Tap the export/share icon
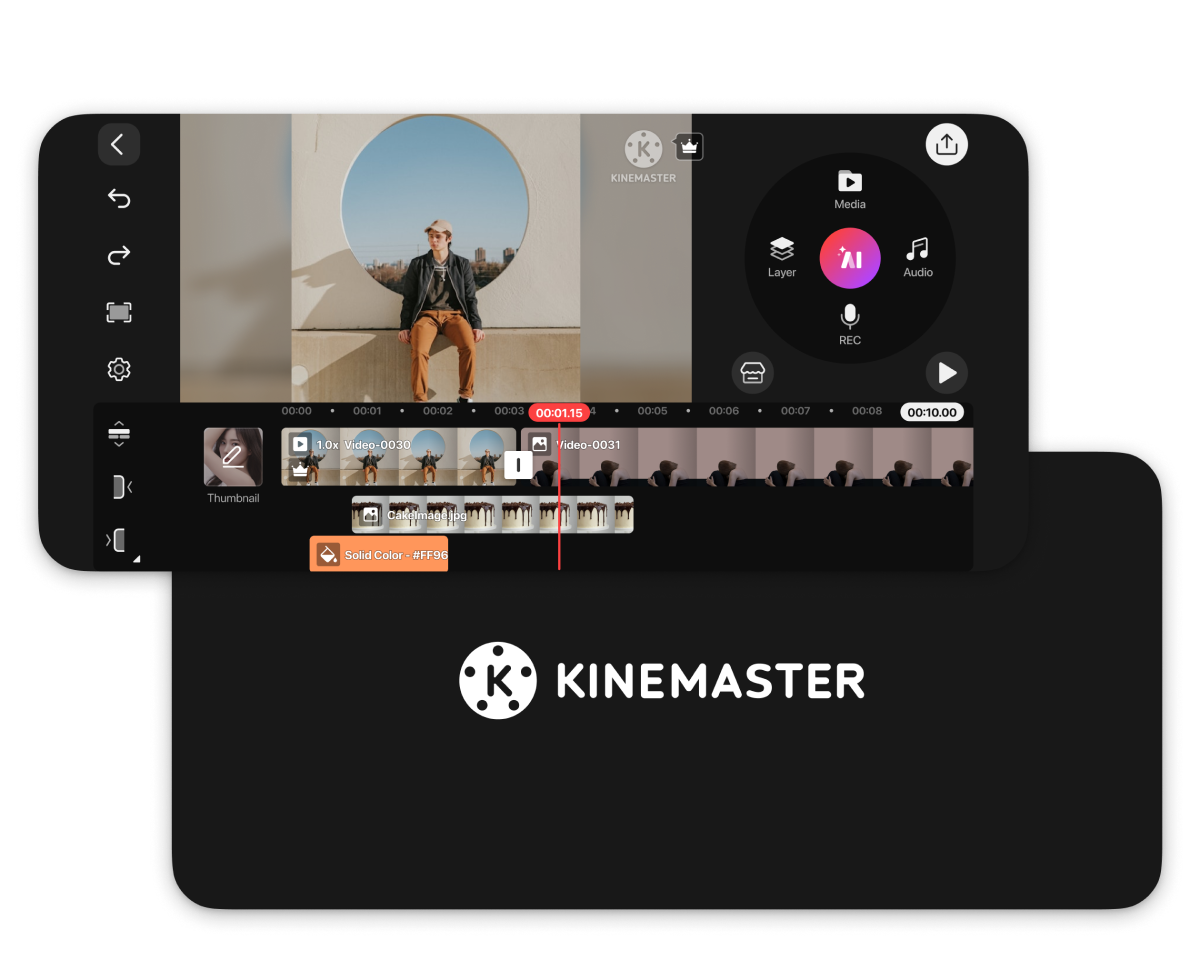 coord(945,144)
